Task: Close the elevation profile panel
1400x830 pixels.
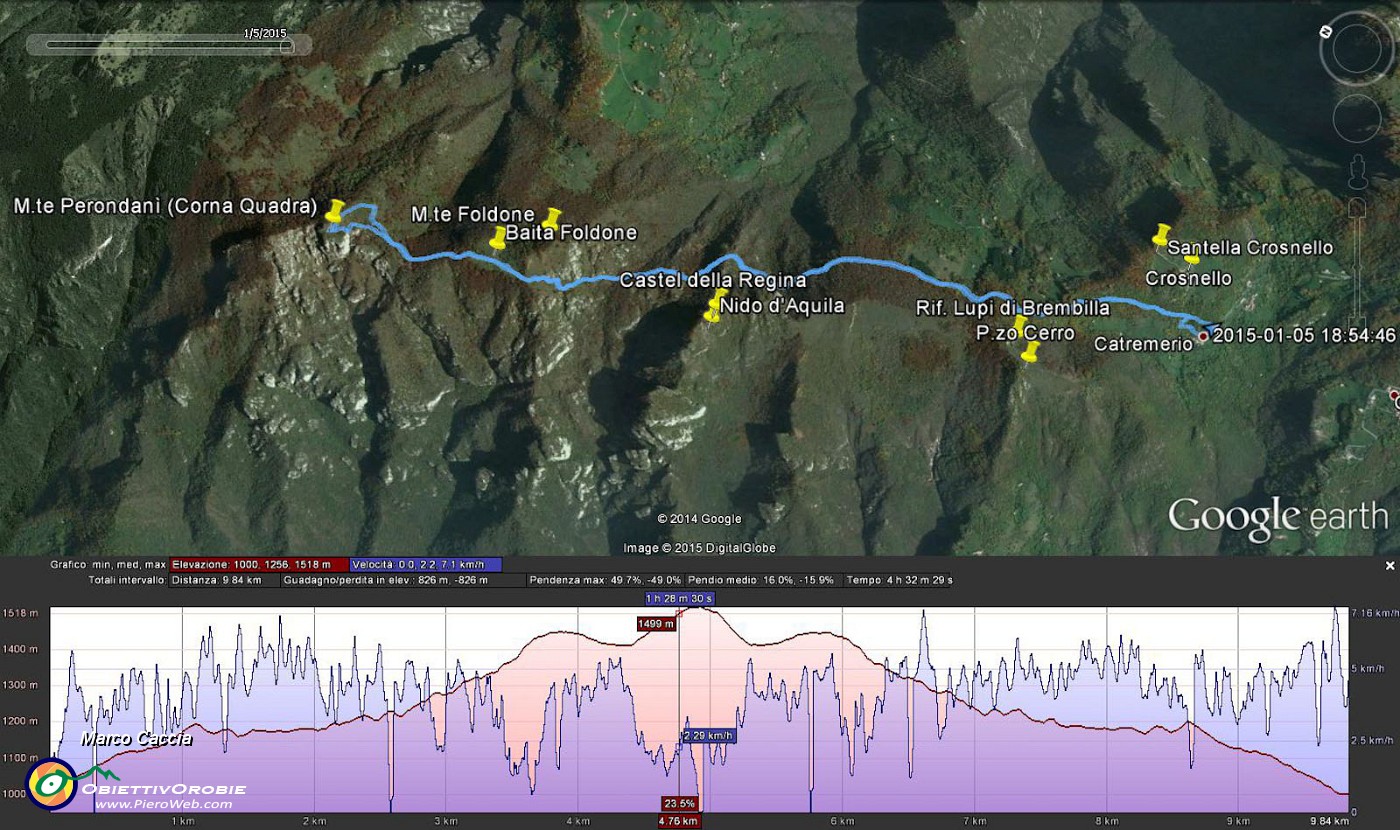Action: pyautogui.click(x=1389, y=566)
